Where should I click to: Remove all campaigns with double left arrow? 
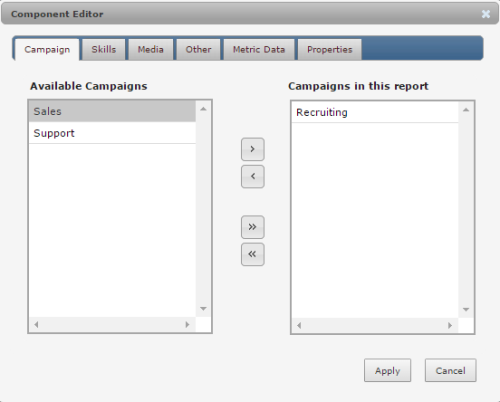[253, 254]
